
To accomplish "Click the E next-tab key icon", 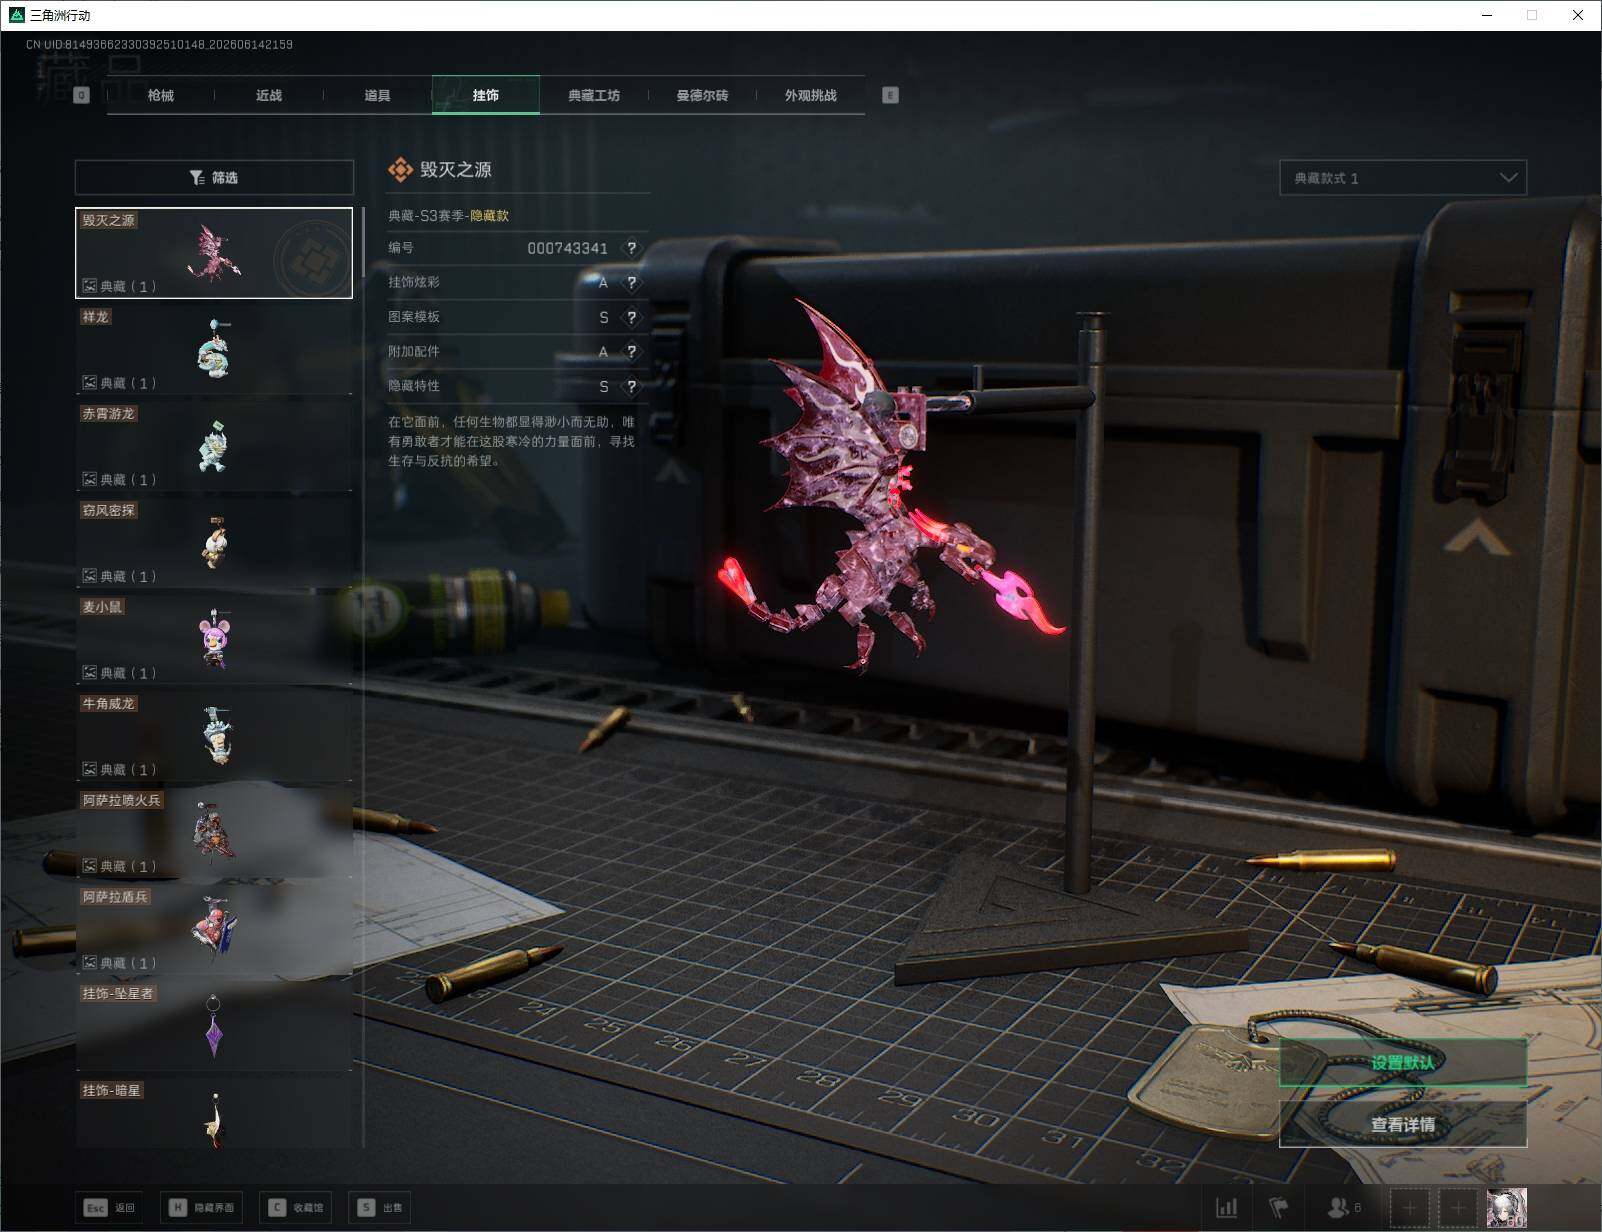I will [890, 95].
